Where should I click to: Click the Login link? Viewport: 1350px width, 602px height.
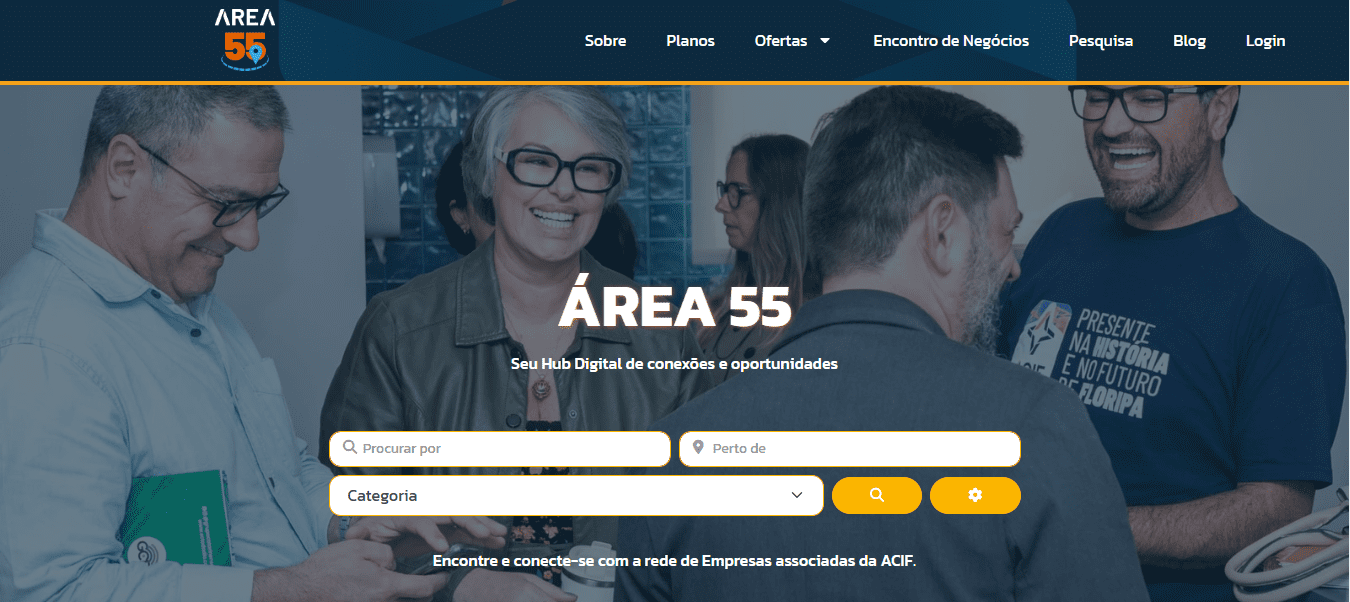click(x=1265, y=41)
